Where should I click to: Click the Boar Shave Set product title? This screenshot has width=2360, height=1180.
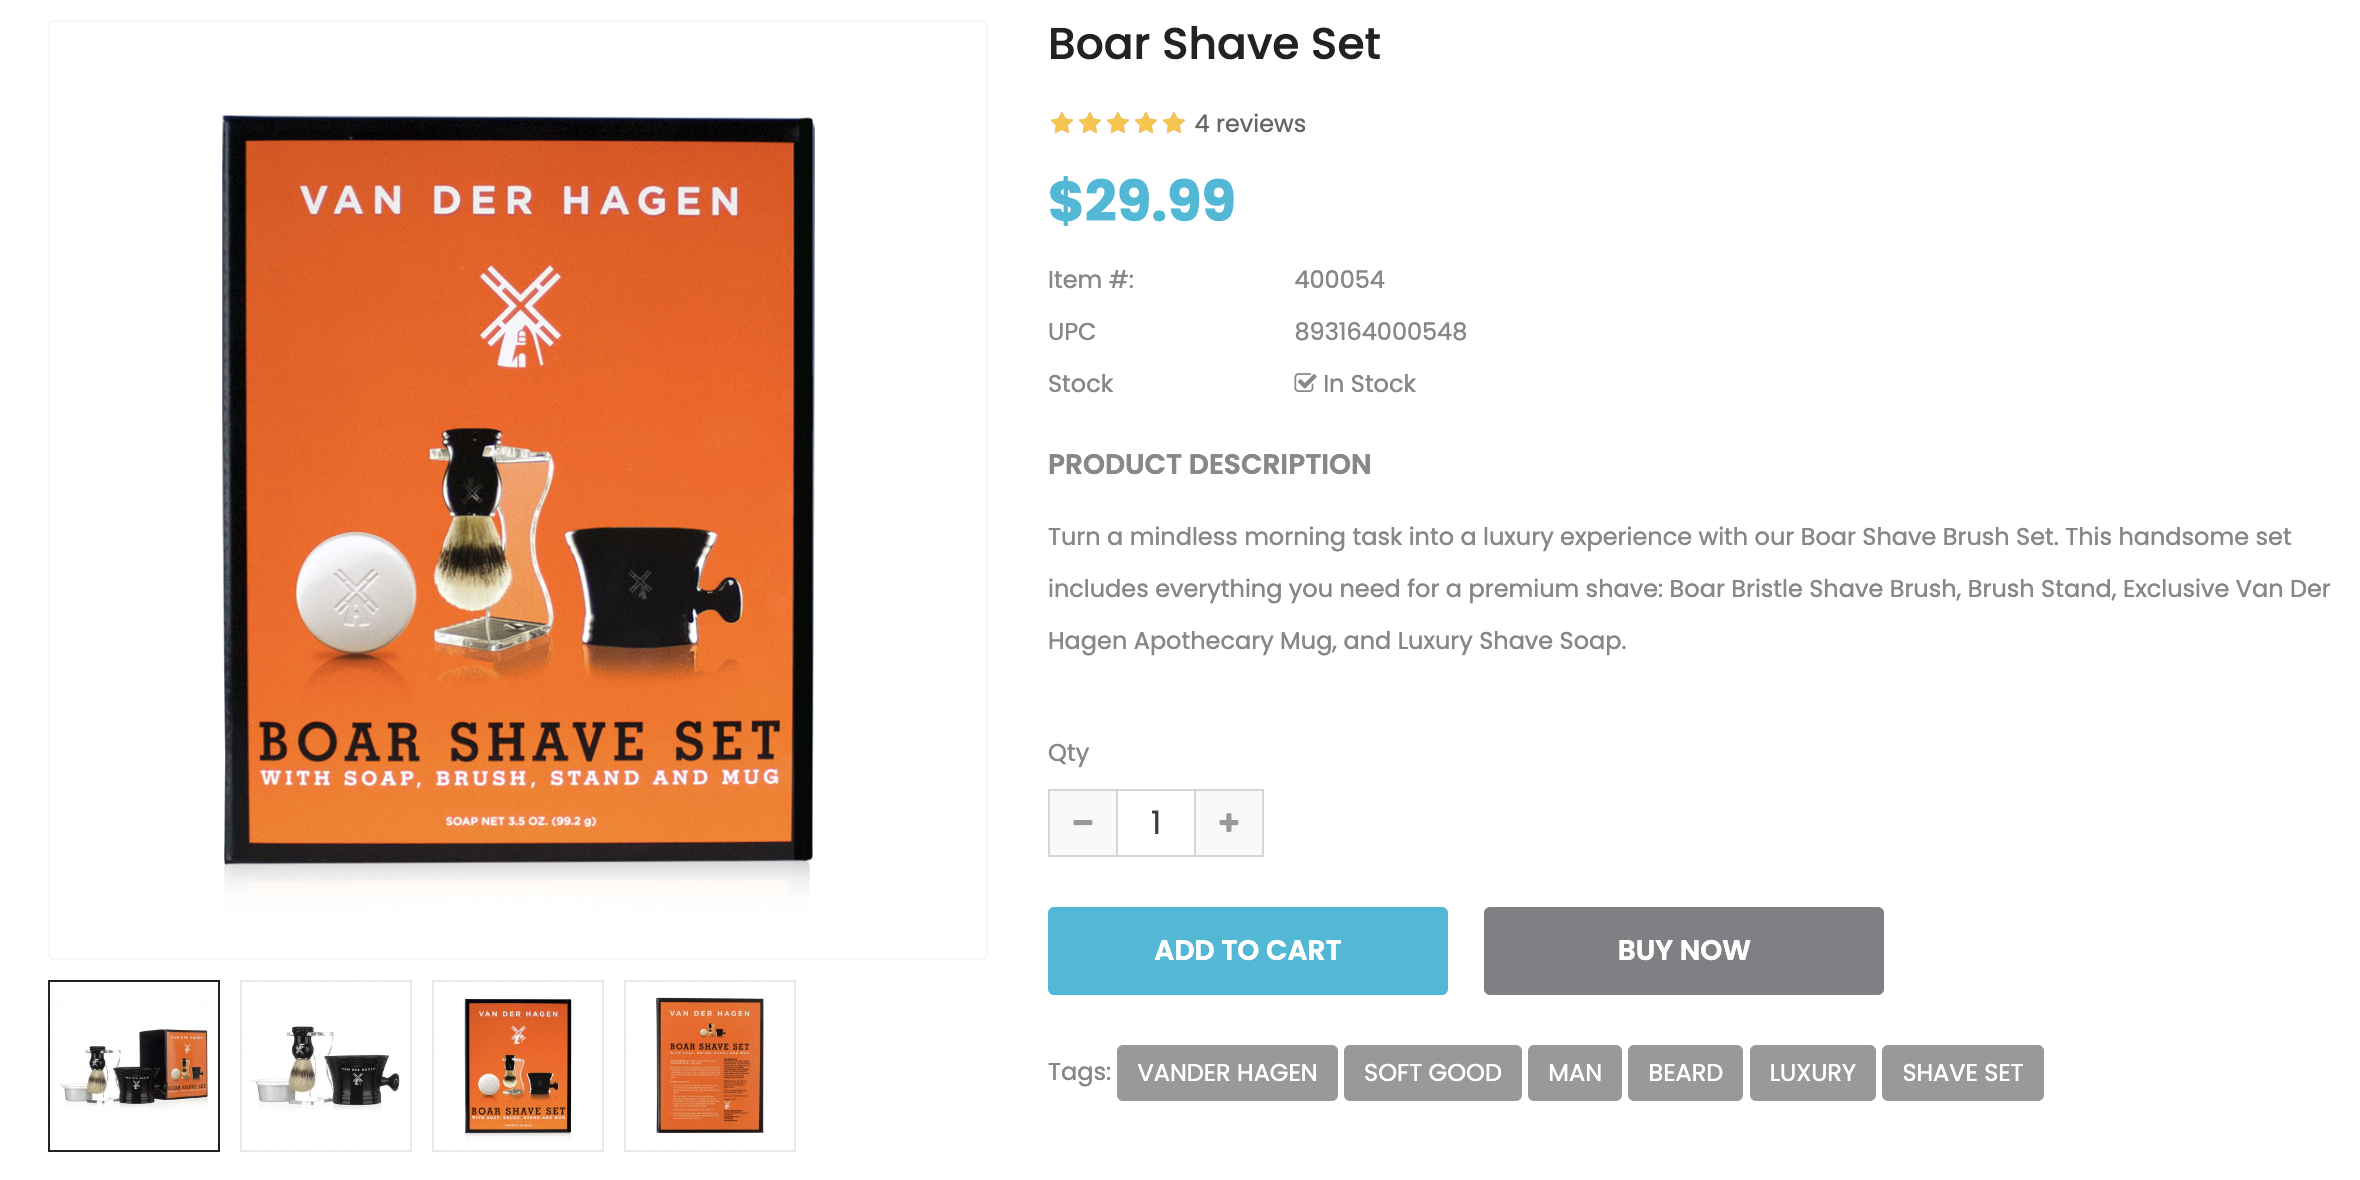pyautogui.click(x=1214, y=44)
